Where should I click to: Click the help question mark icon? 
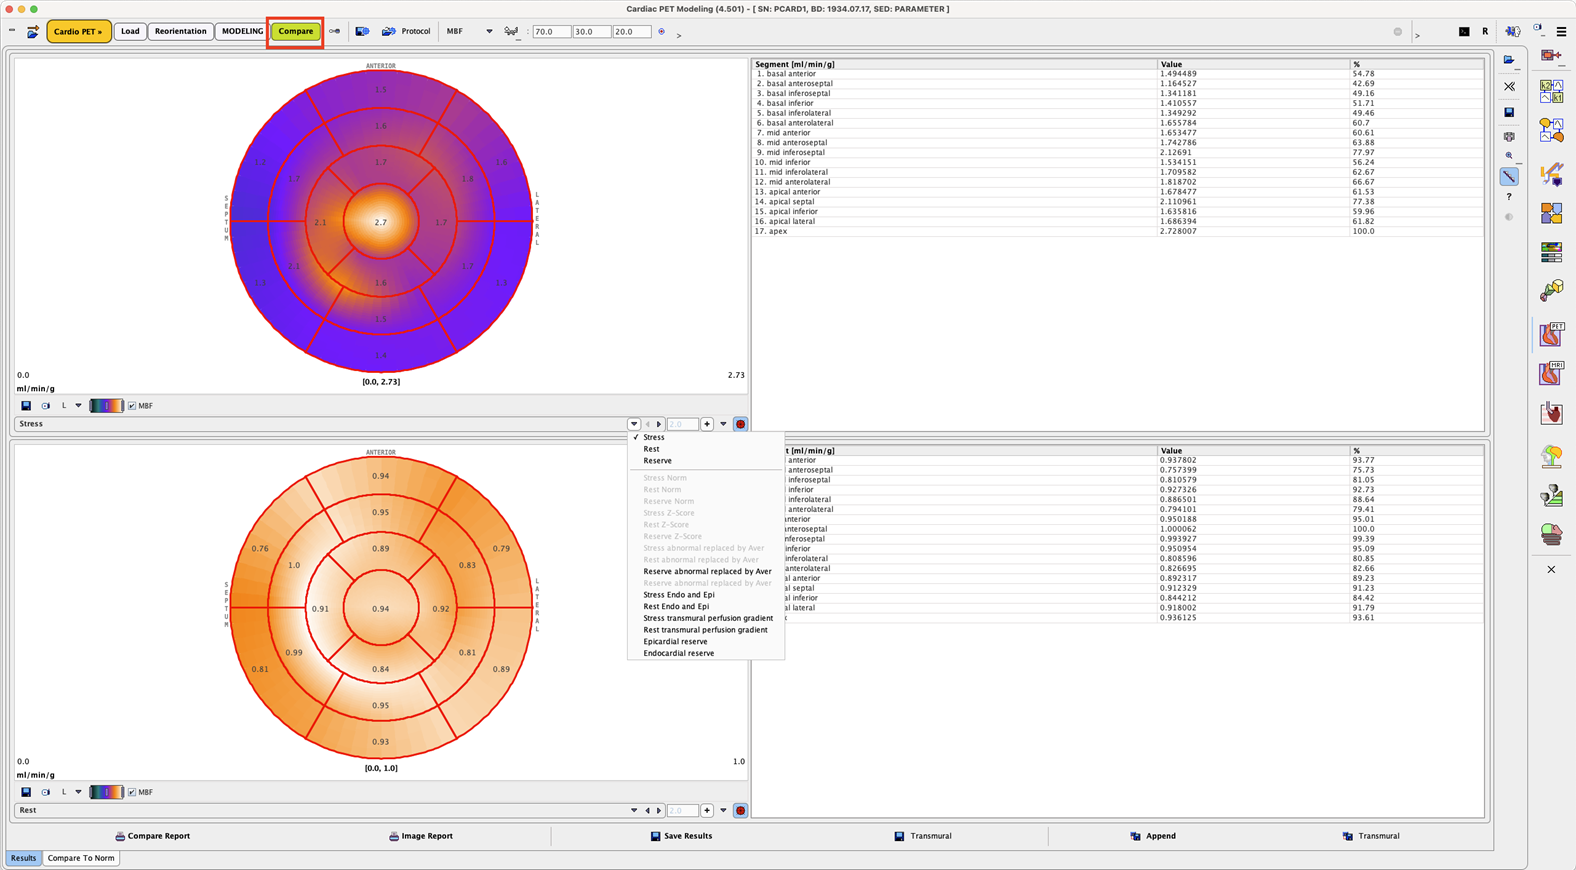(1509, 197)
